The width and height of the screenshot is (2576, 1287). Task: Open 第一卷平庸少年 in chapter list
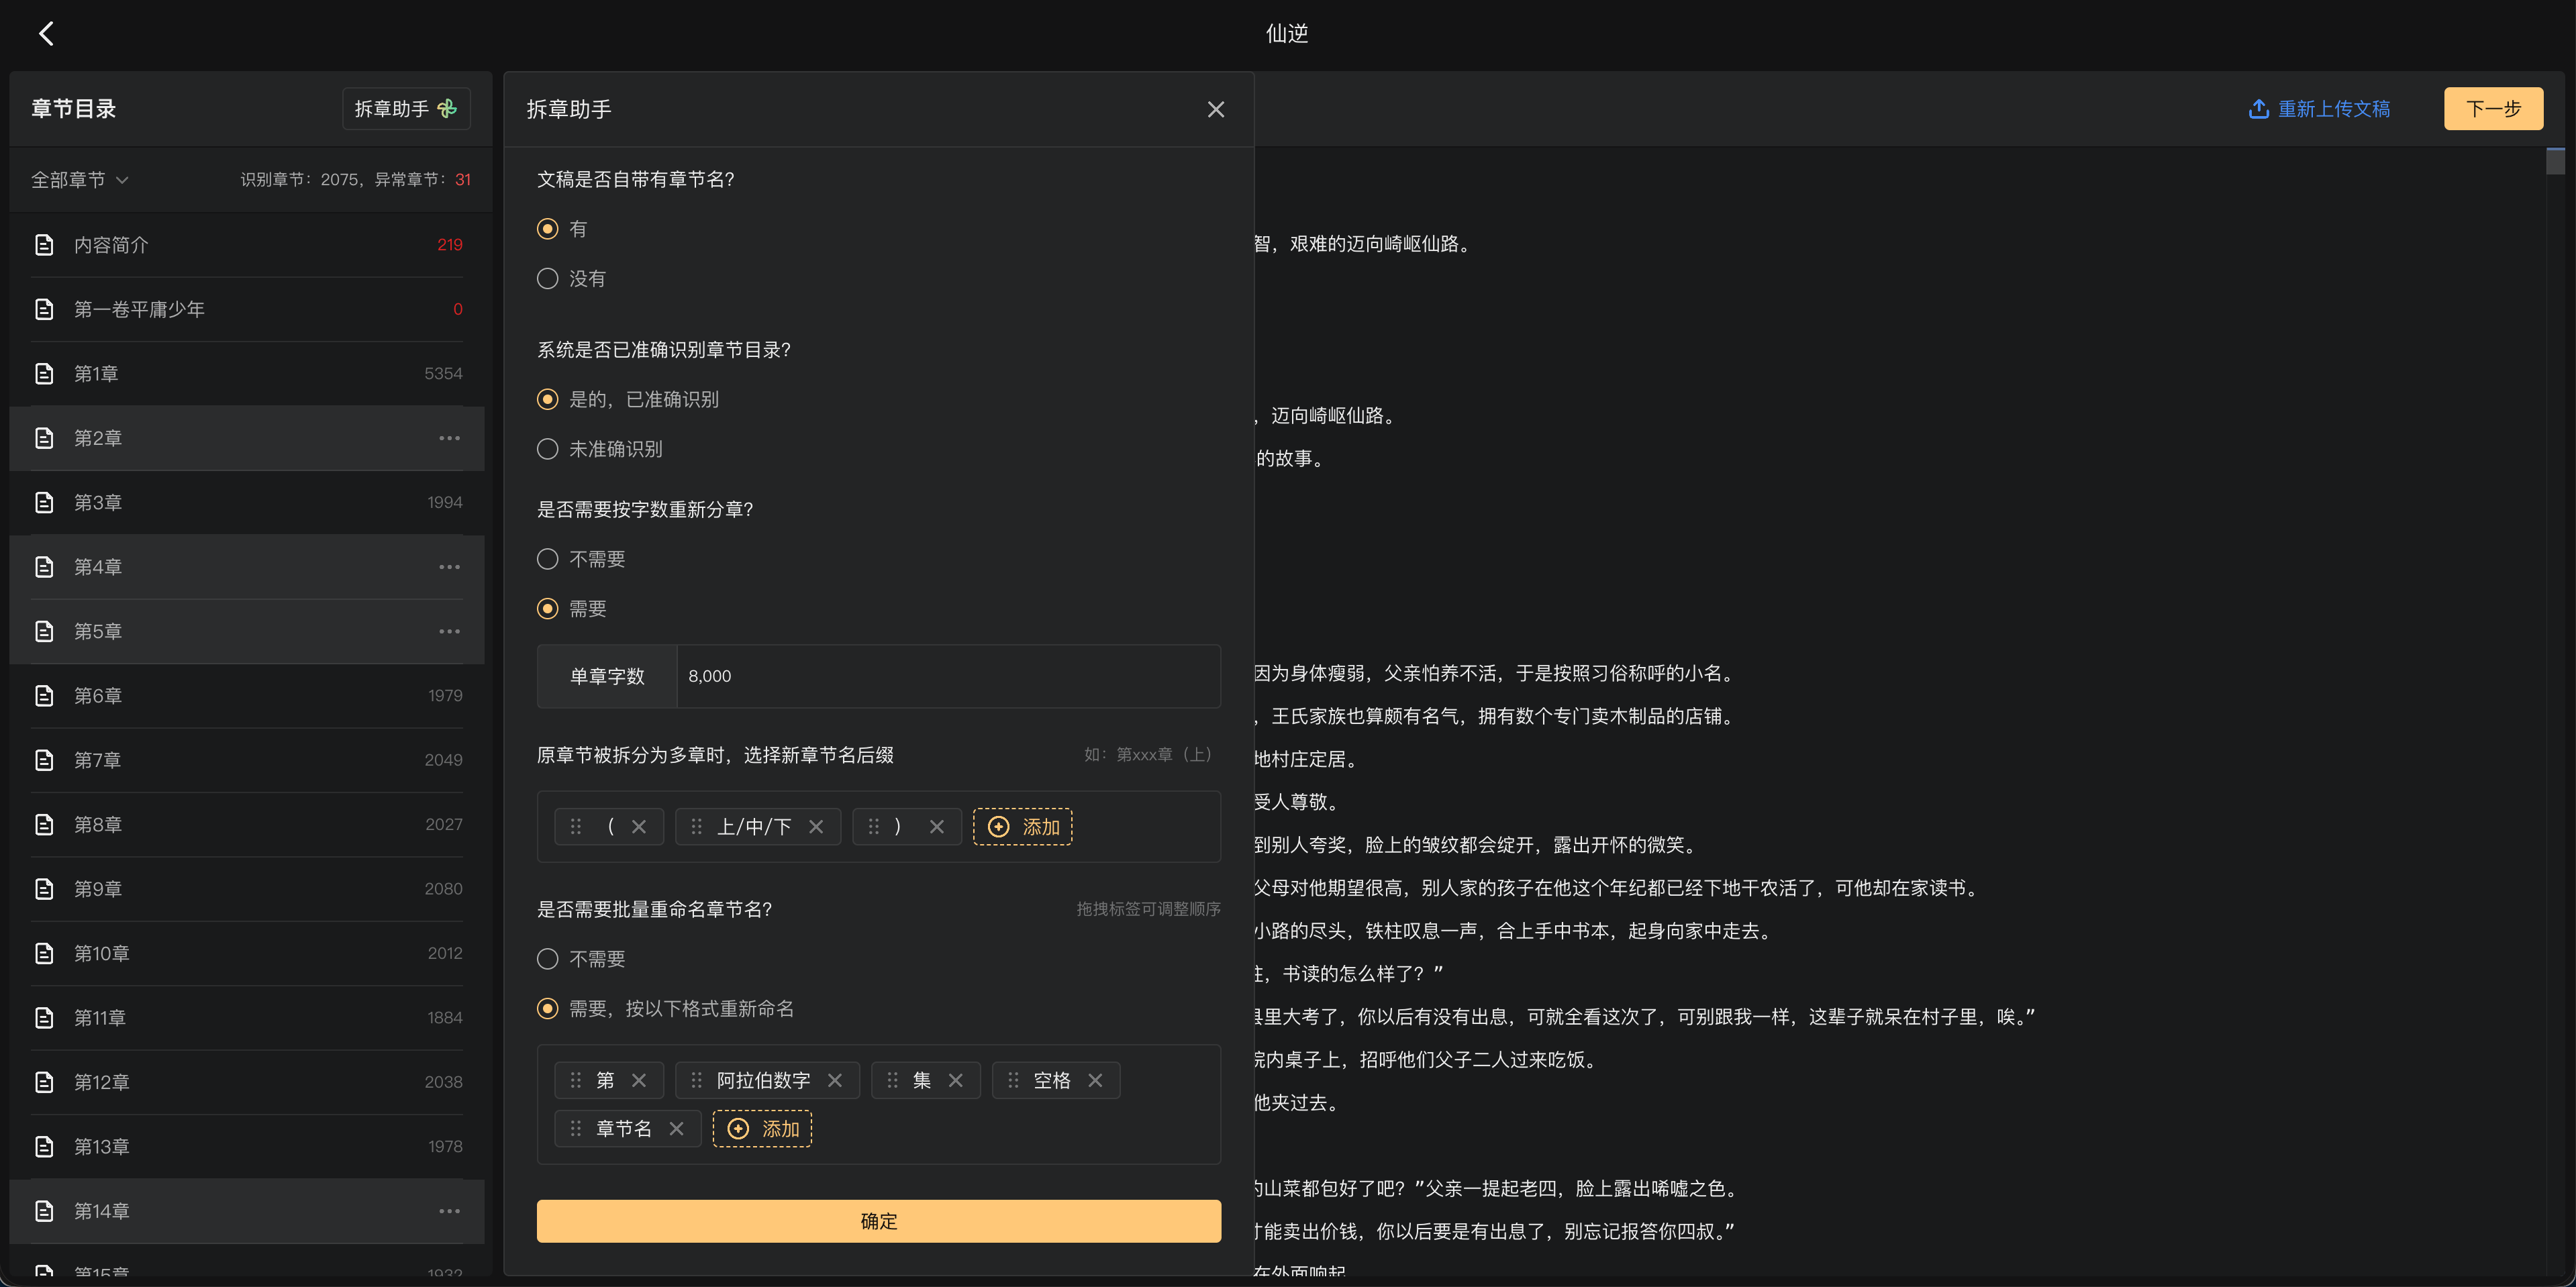pos(247,309)
